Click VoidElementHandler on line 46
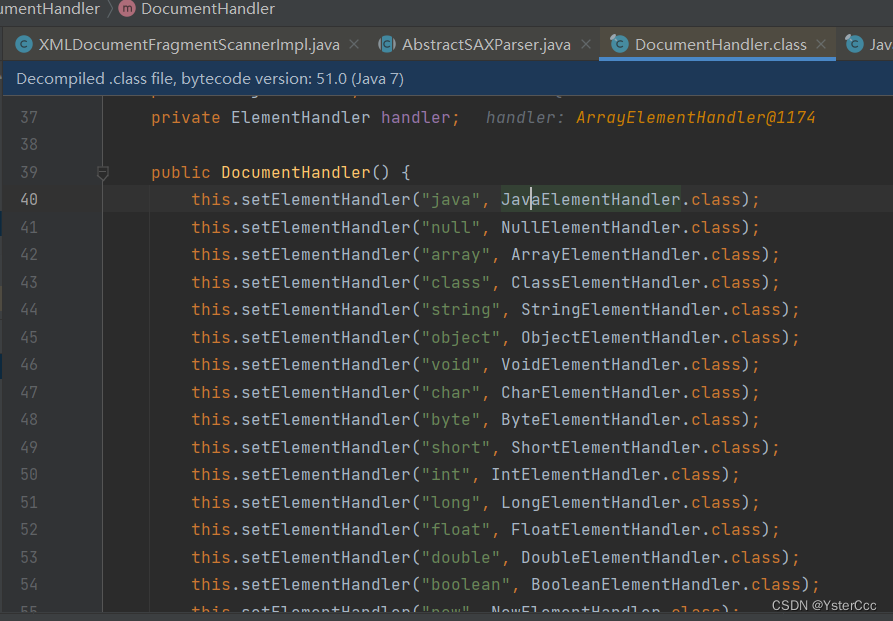 click(x=591, y=365)
